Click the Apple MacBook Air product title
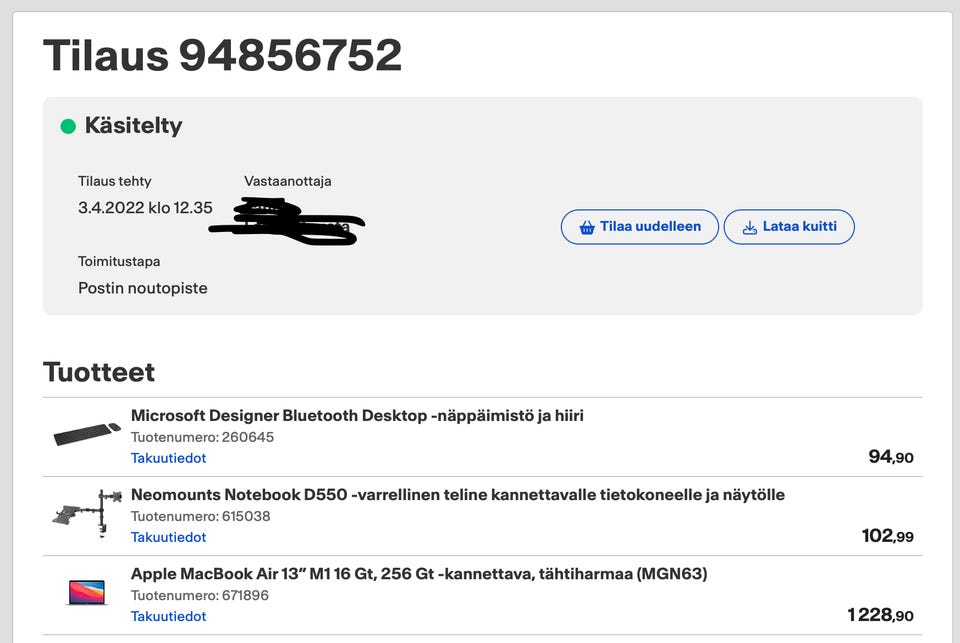960x643 pixels. [x=419, y=574]
